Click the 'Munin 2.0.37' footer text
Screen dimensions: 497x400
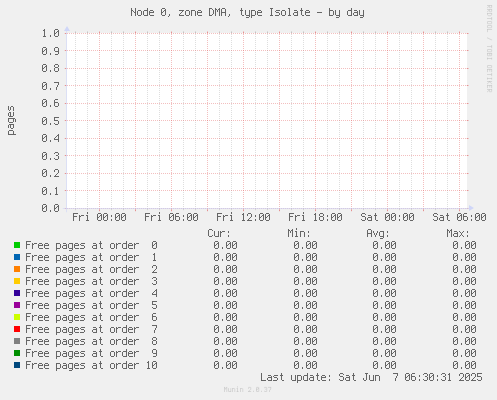[248, 389]
